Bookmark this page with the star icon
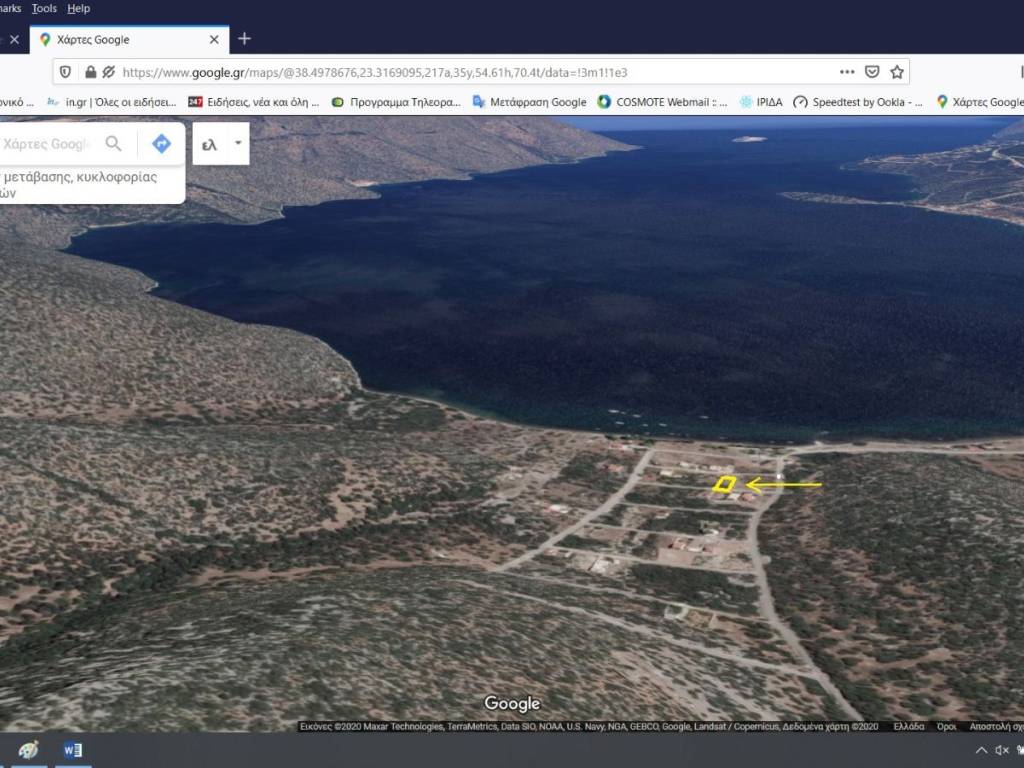The image size is (1024, 768). 897,72
